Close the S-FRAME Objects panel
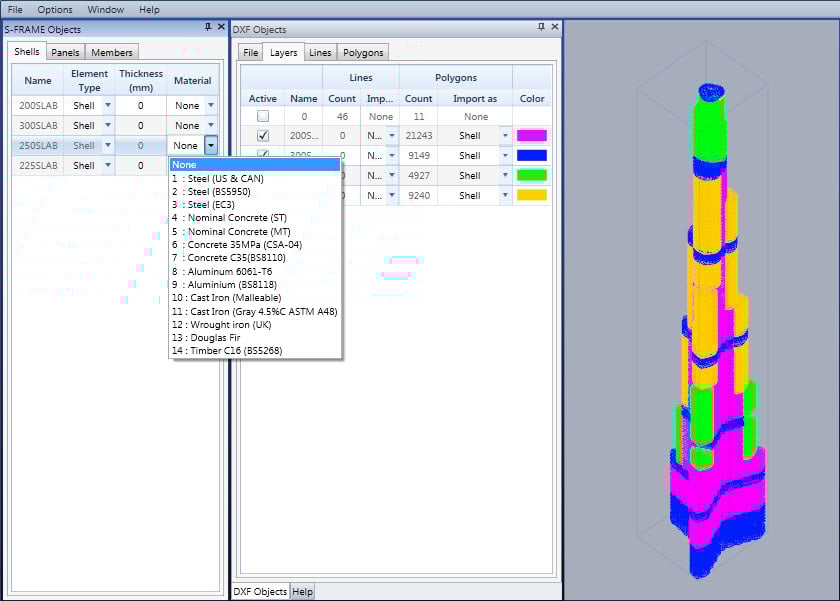Image resolution: width=840 pixels, height=601 pixels. click(222, 28)
